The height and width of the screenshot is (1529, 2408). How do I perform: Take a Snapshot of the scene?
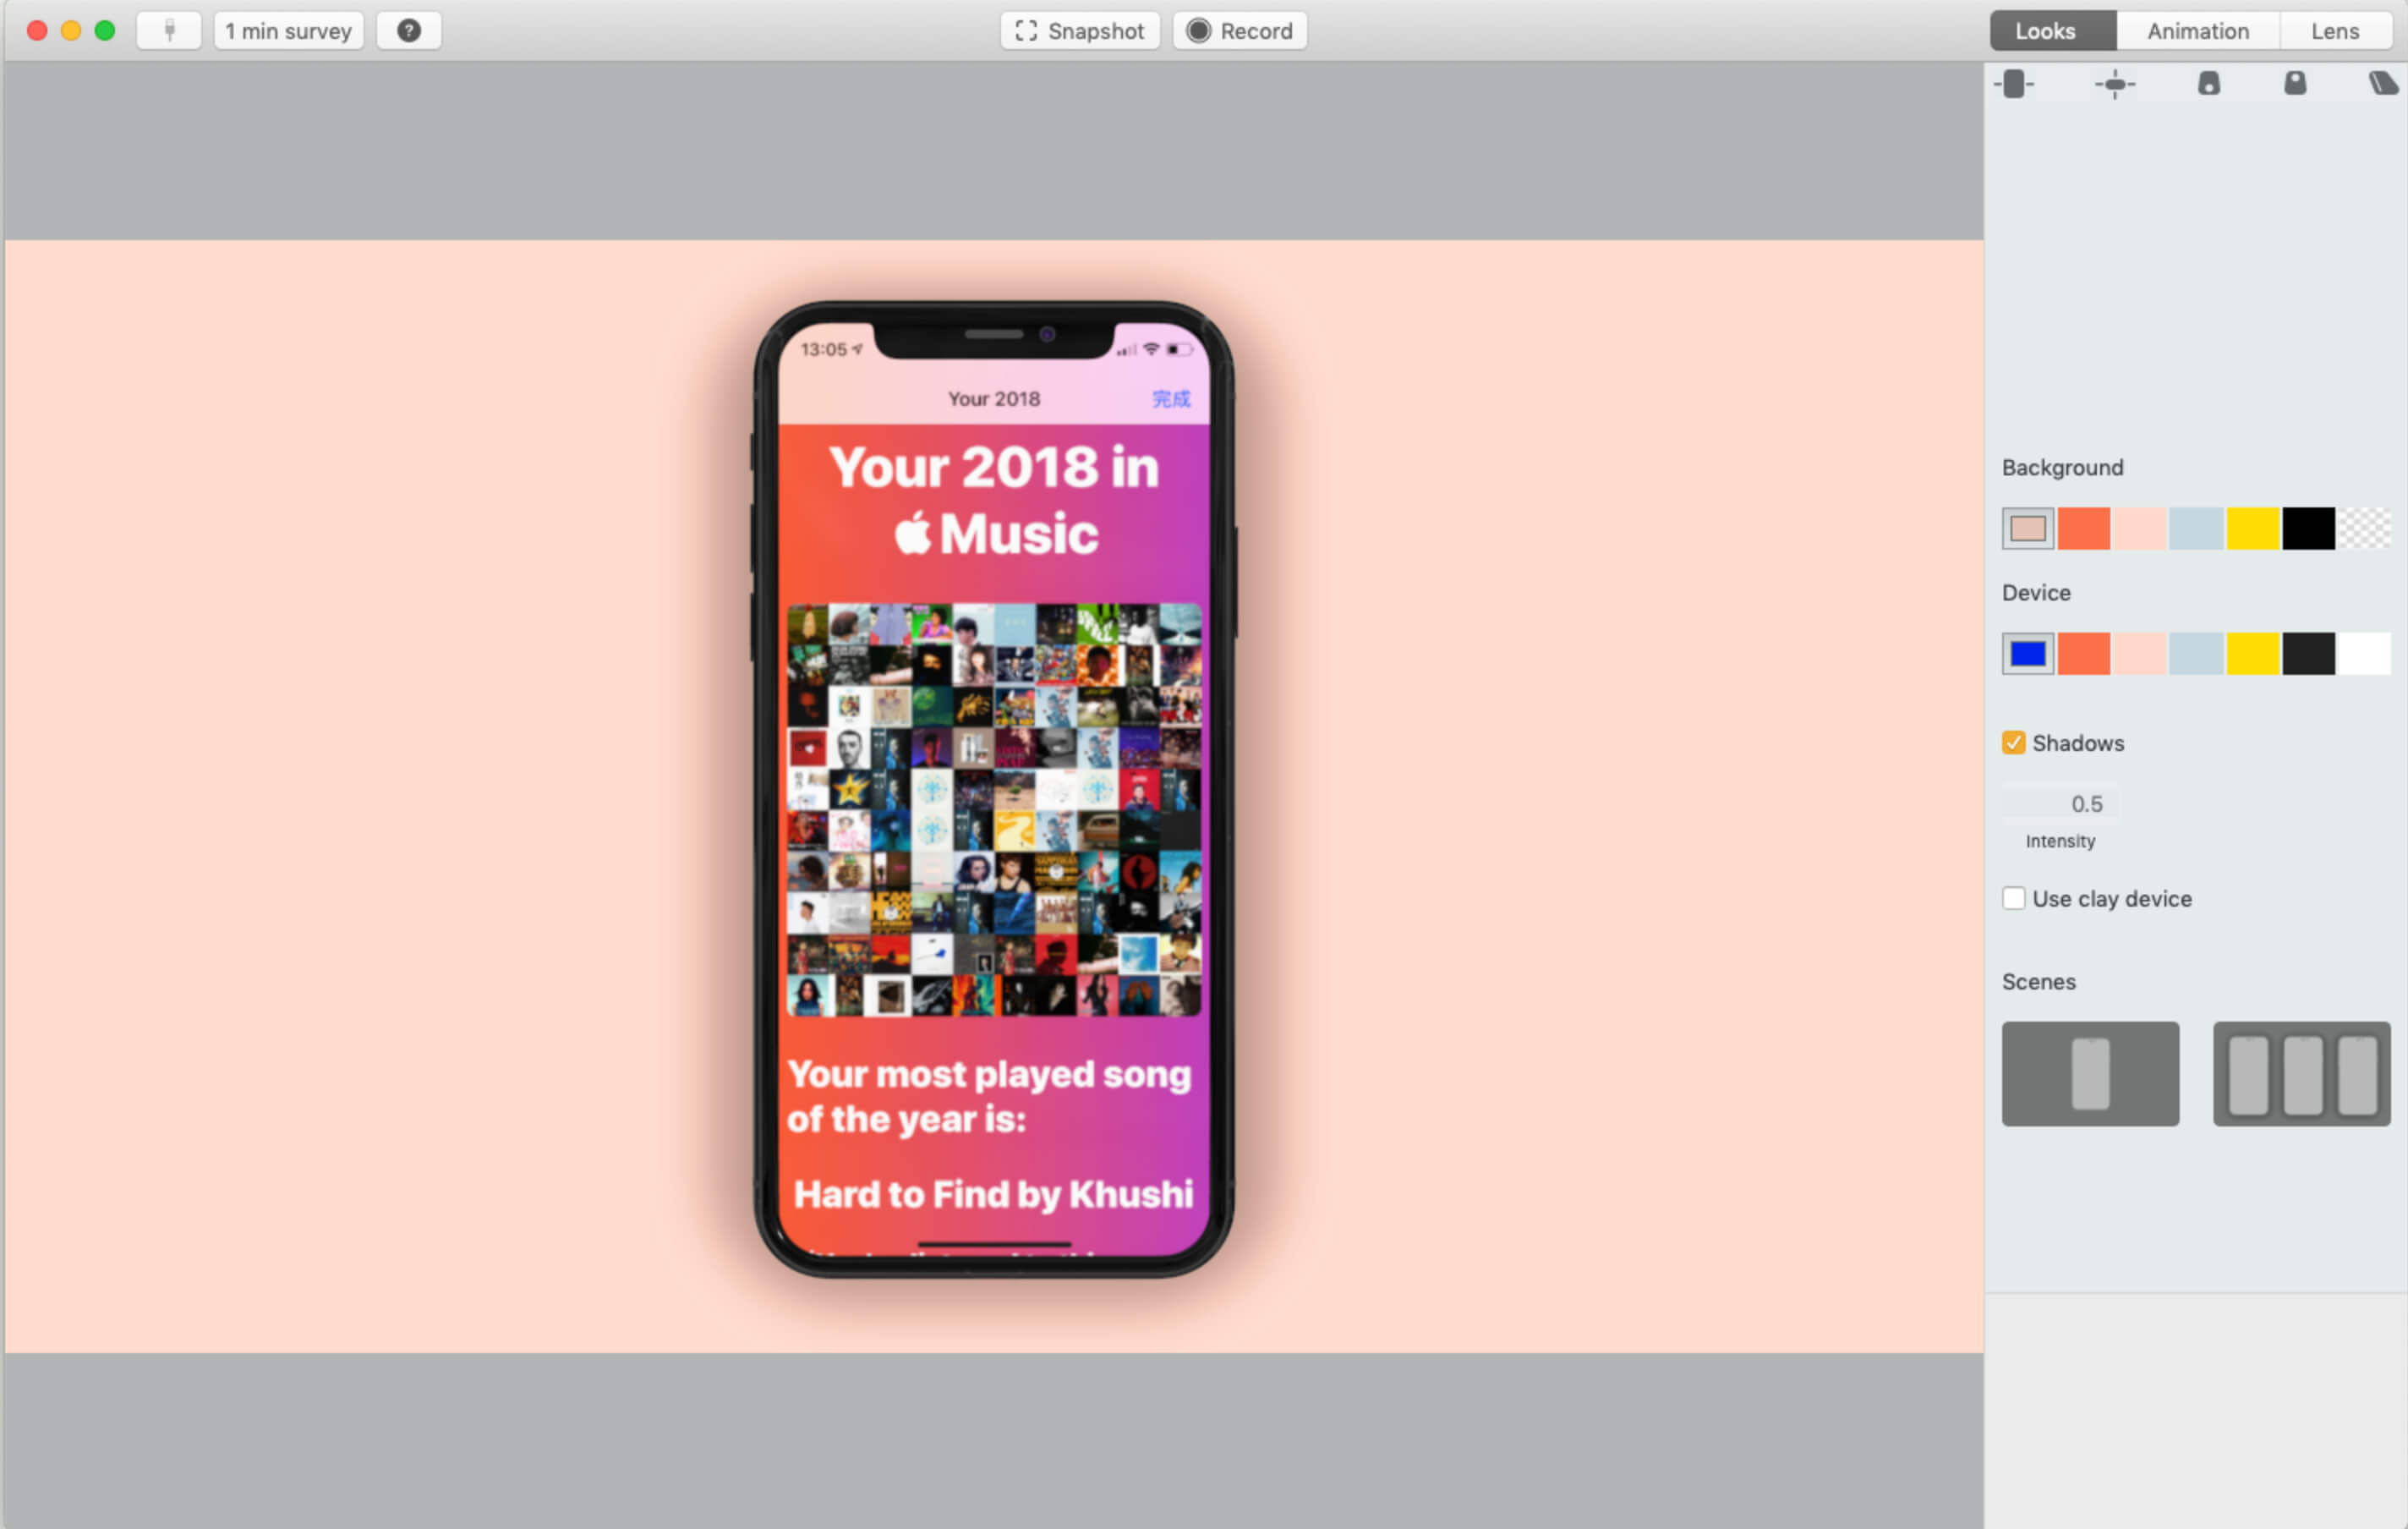coord(1080,31)
